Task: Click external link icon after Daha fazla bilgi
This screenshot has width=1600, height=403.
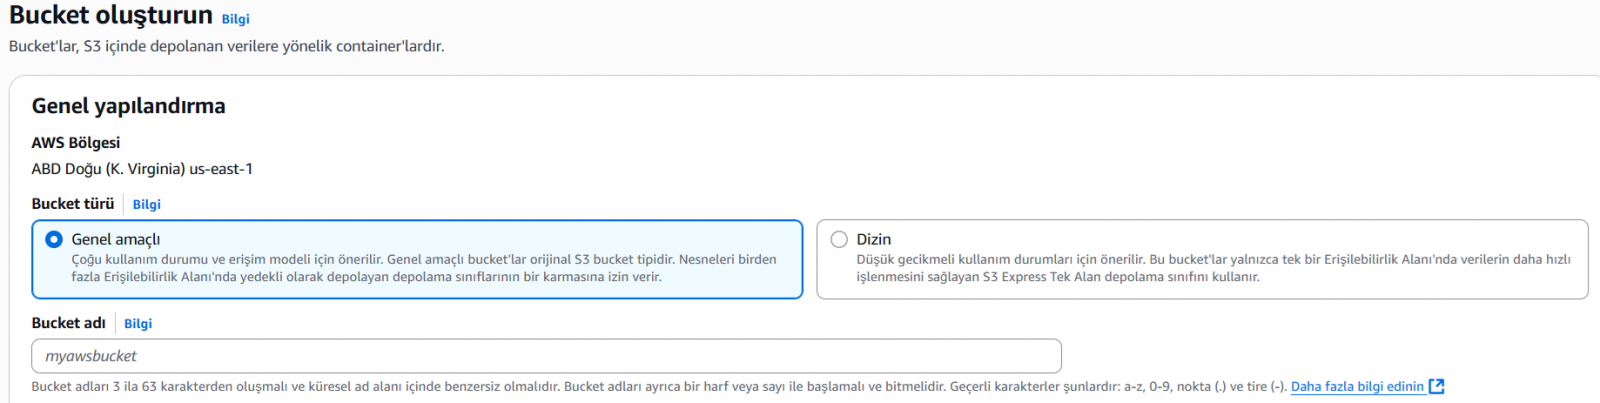Action: coord(1437,386)
